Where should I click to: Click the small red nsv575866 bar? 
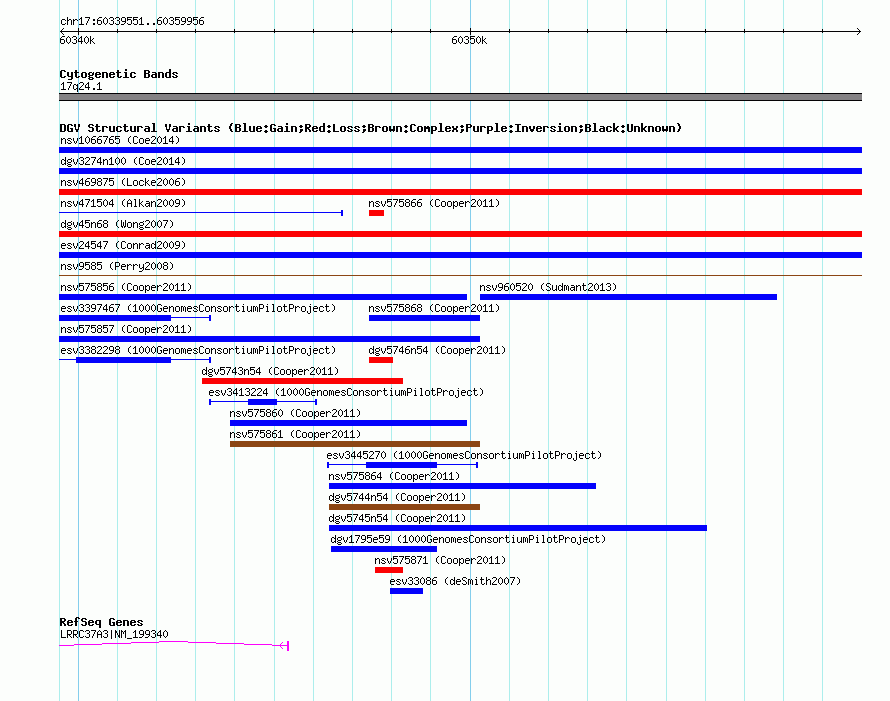tap(376, 213)
